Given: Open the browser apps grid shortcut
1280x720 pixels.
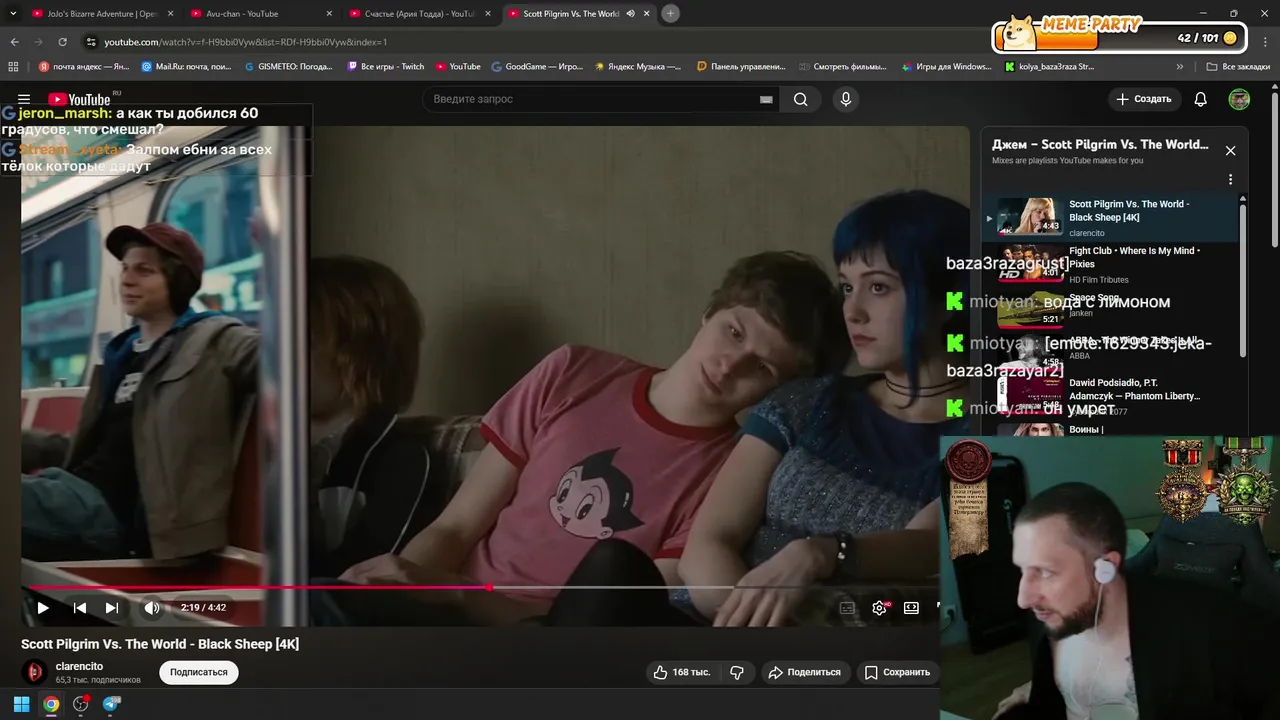Looking at the screenshot, I should [x=13, y=67].
